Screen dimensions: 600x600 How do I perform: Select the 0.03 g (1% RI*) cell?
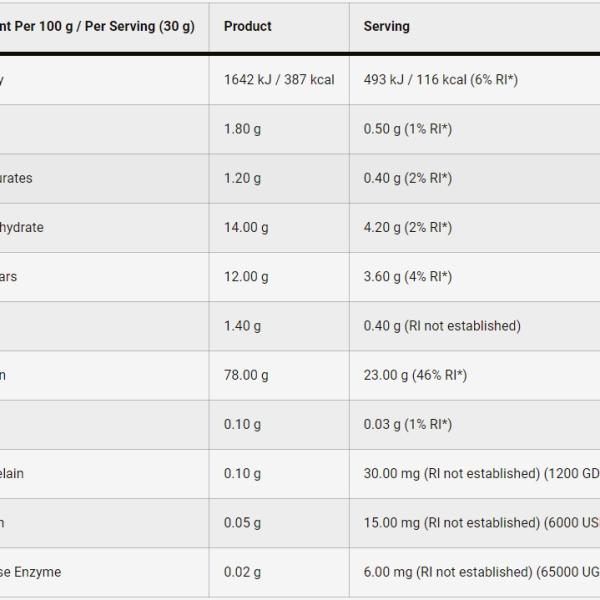pyautogui.click(x=407, y=424)
